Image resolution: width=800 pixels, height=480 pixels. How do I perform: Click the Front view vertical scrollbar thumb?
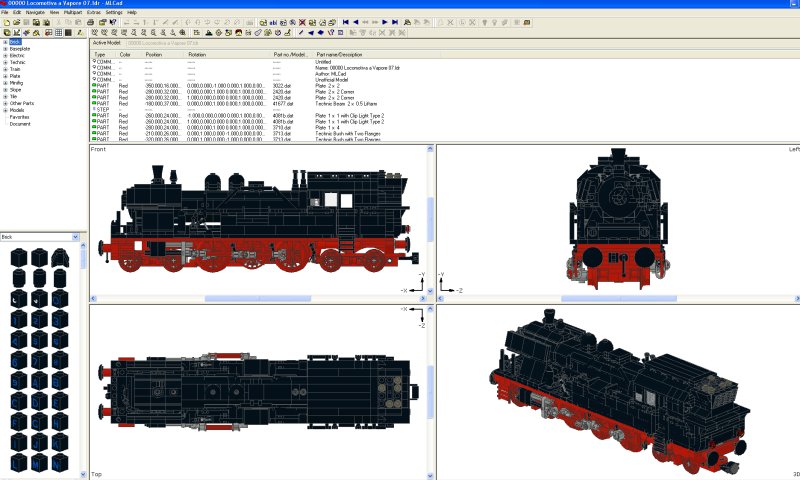click(x=430, y=219)
